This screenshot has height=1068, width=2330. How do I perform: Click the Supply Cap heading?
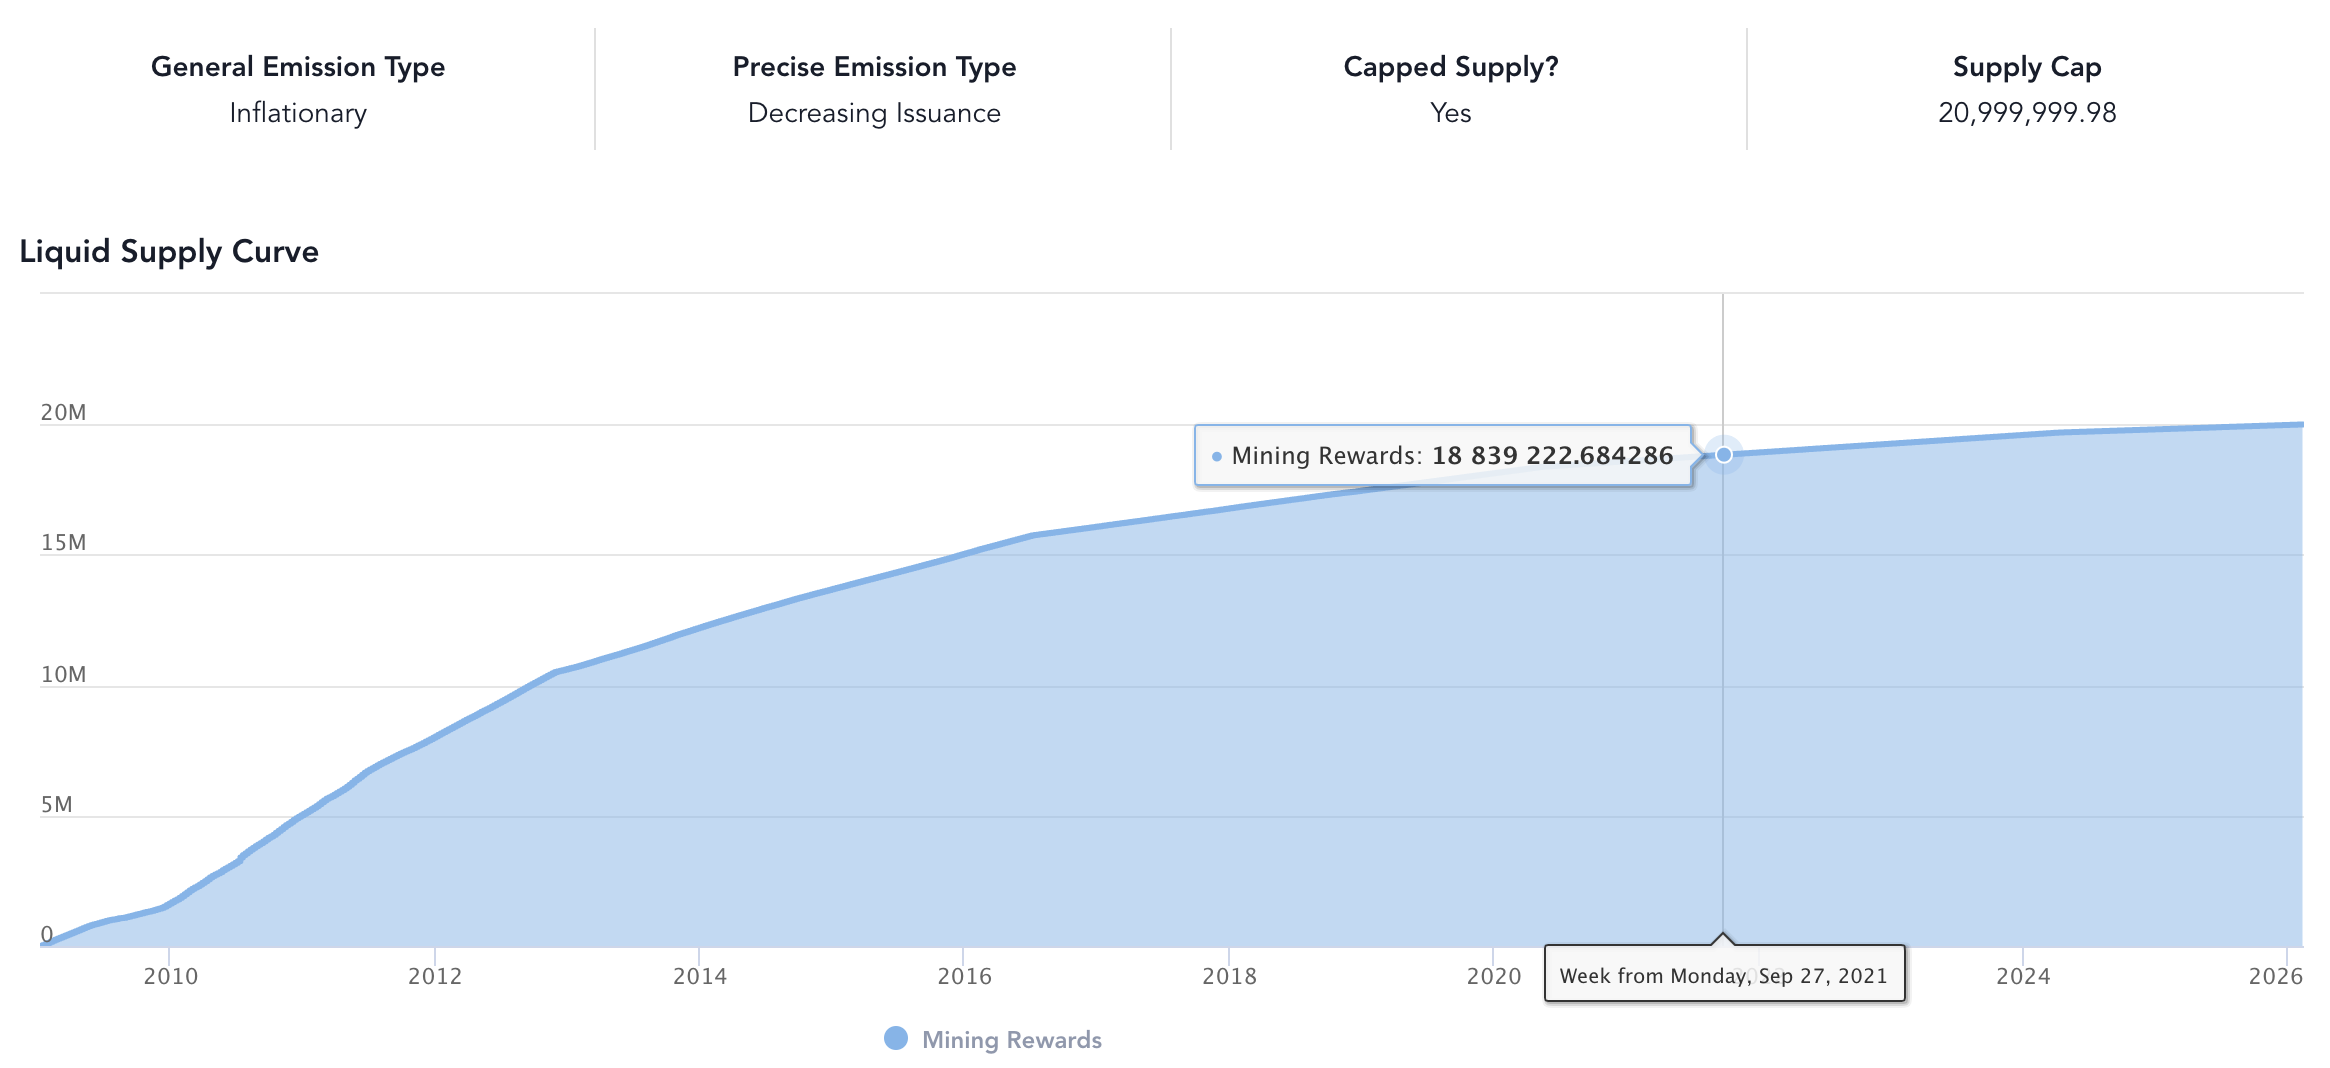coord(2027,67)
